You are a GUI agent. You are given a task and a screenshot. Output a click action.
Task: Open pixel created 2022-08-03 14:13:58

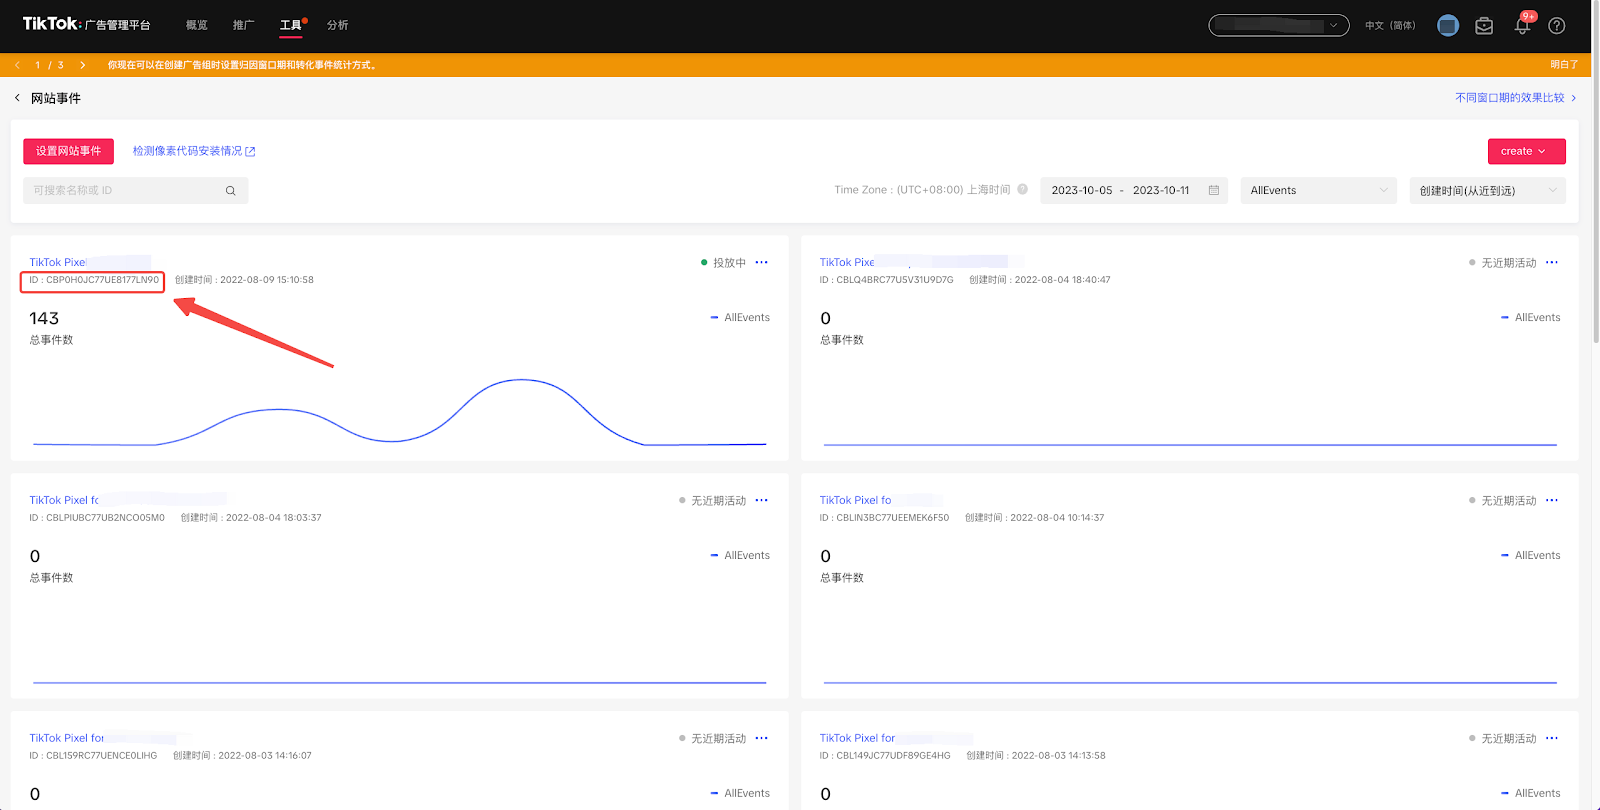(857, 738)
